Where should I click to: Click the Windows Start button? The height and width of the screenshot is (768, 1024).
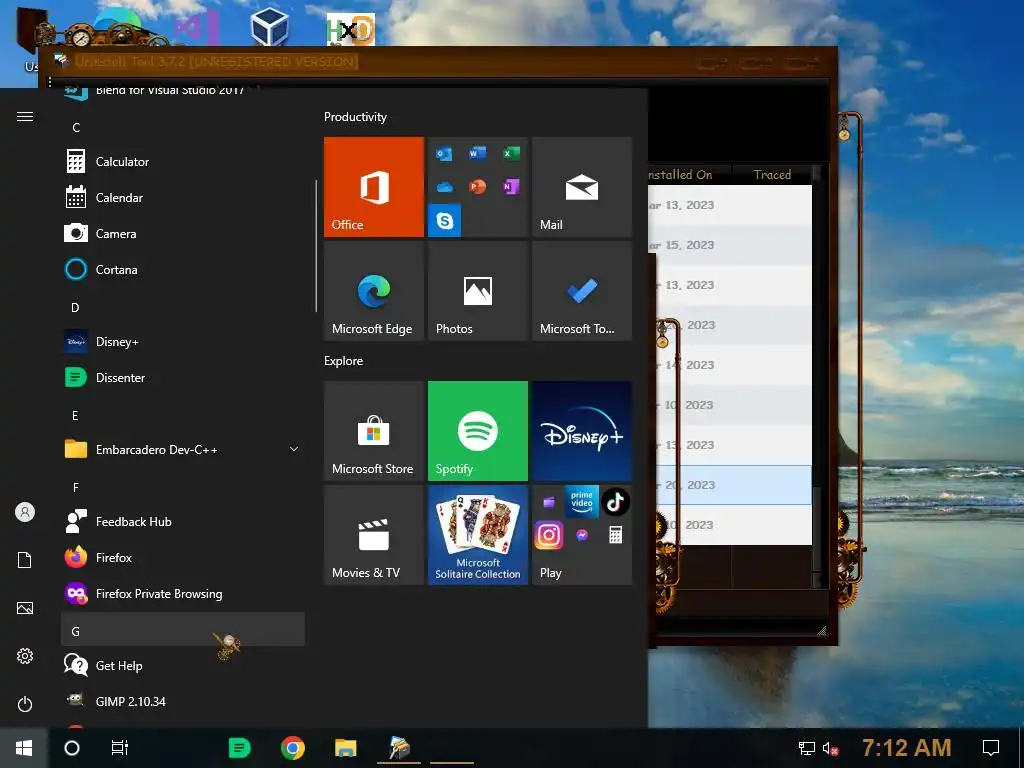pos(24,748)
